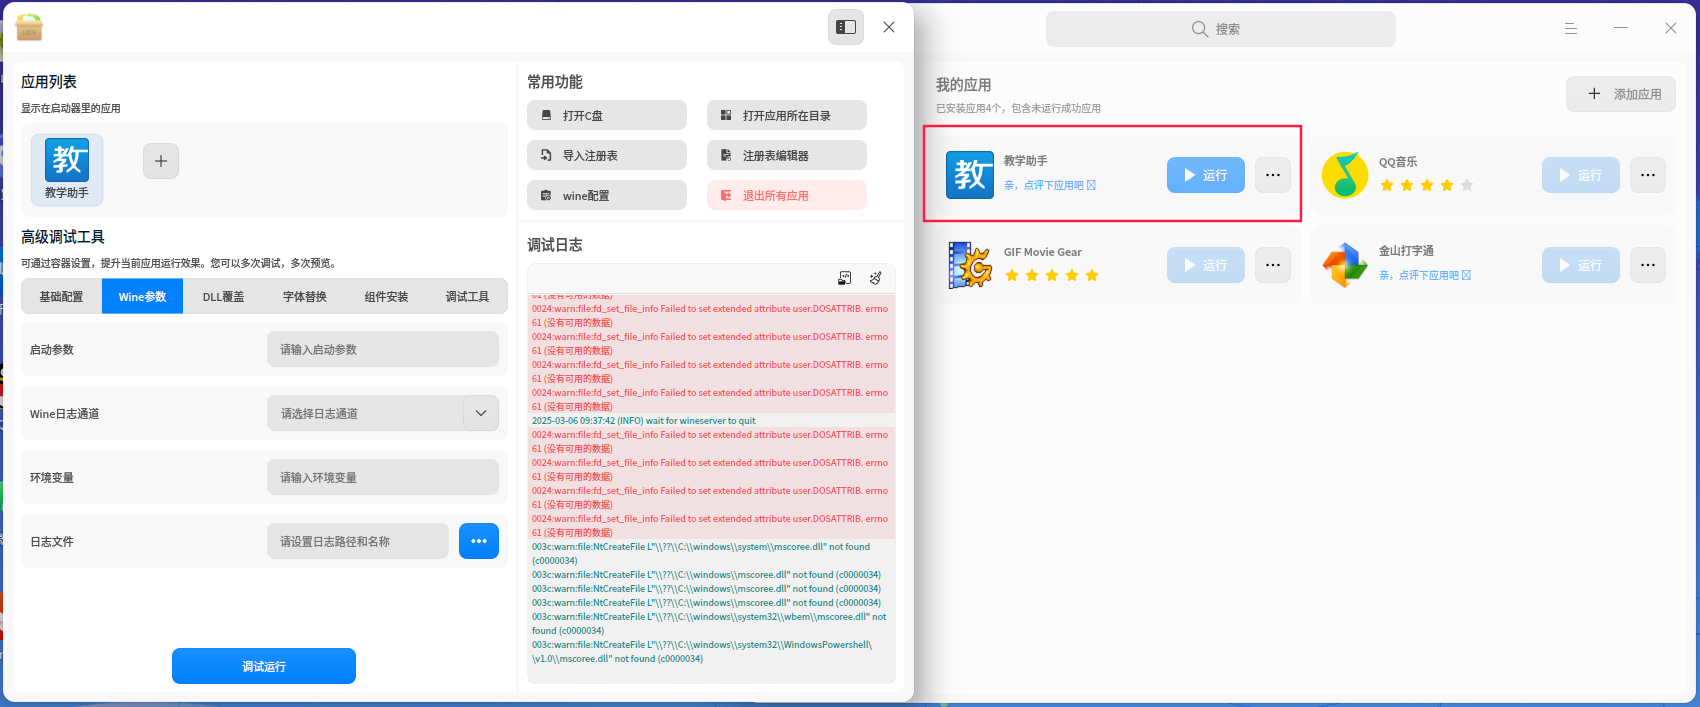Run 金山打字通 with its 运行 button
Screen dimensions: 1700x707
[x=1580, y=265]
